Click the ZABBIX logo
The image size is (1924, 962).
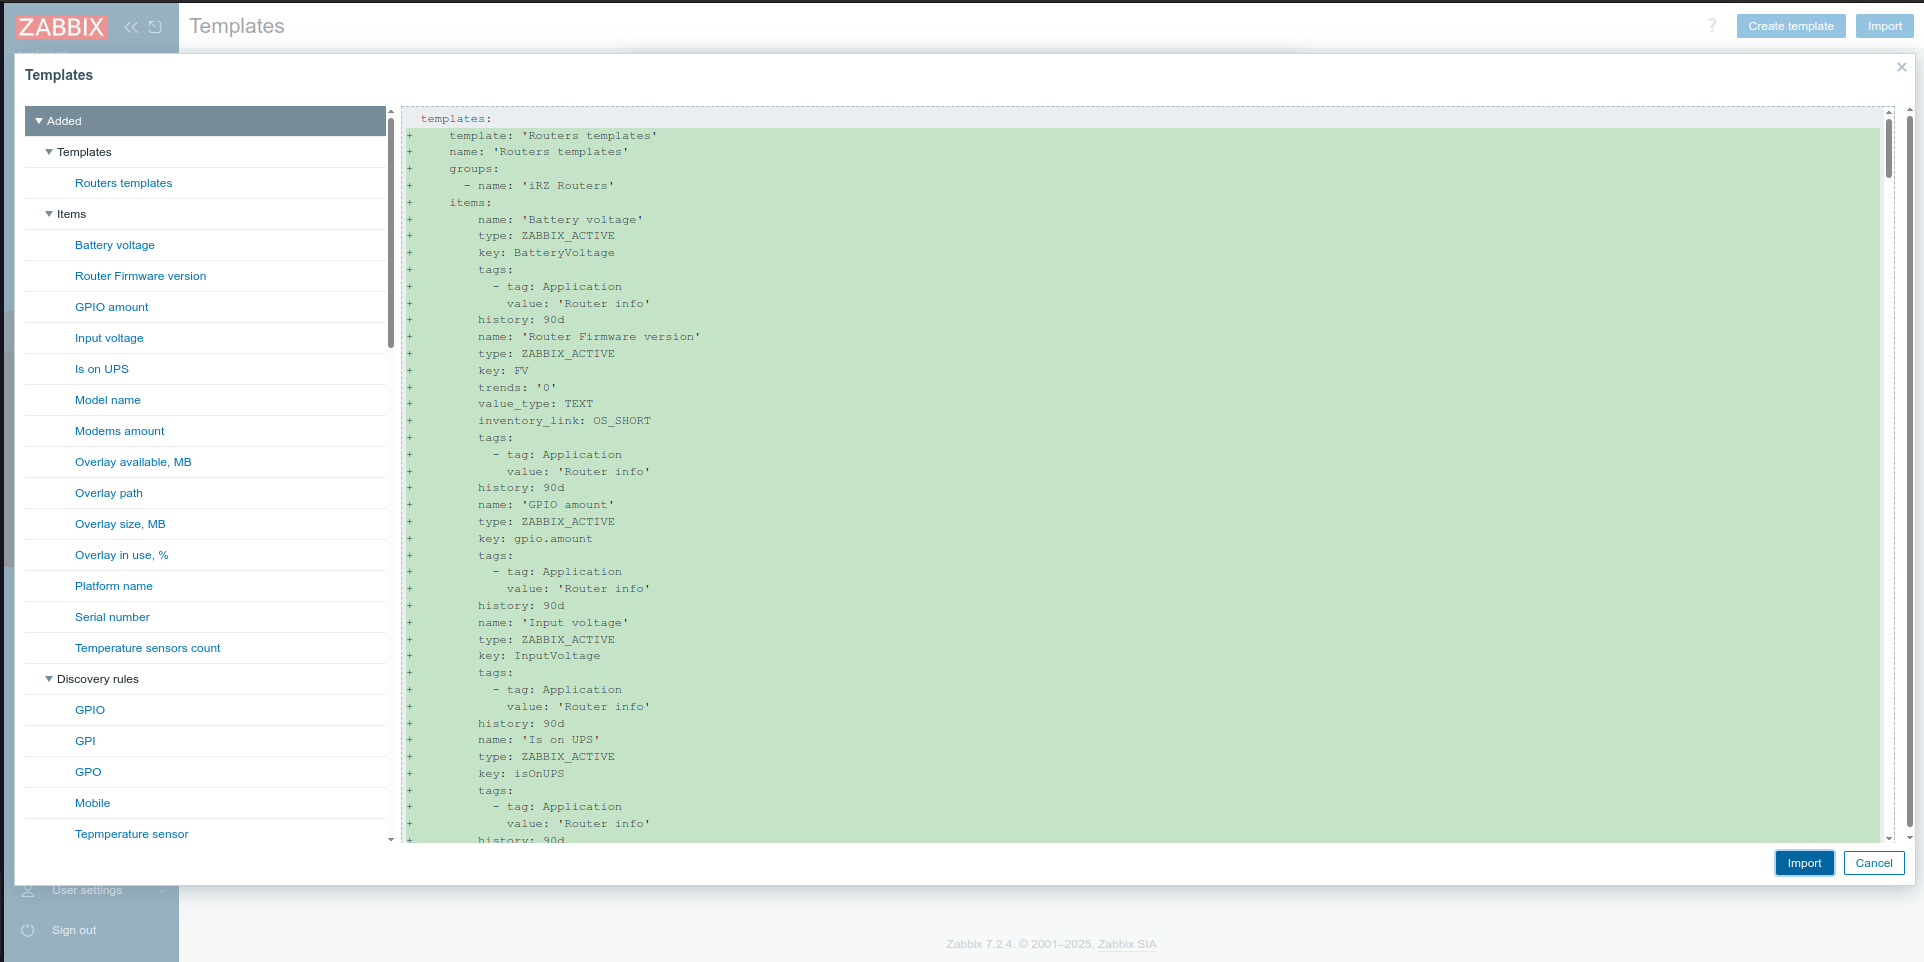pos(61,26)
